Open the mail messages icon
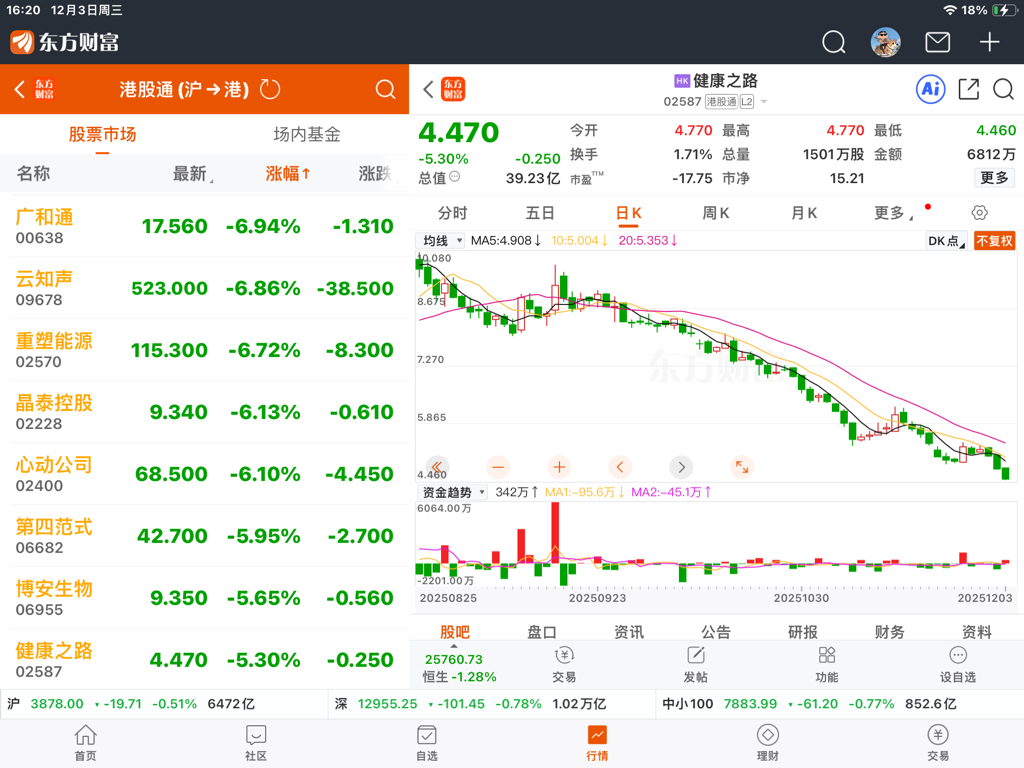 937,42
